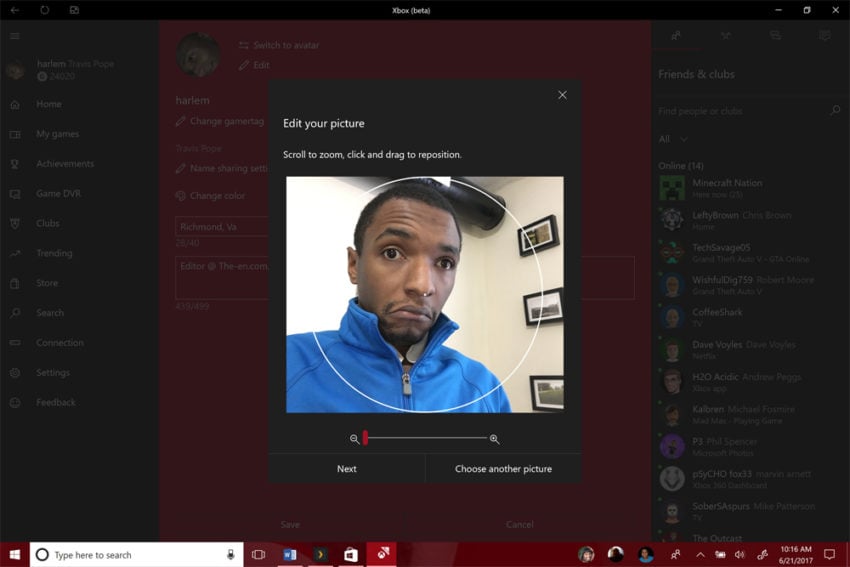Open the Friends tab icon in right panel

(x=676, y=36)
